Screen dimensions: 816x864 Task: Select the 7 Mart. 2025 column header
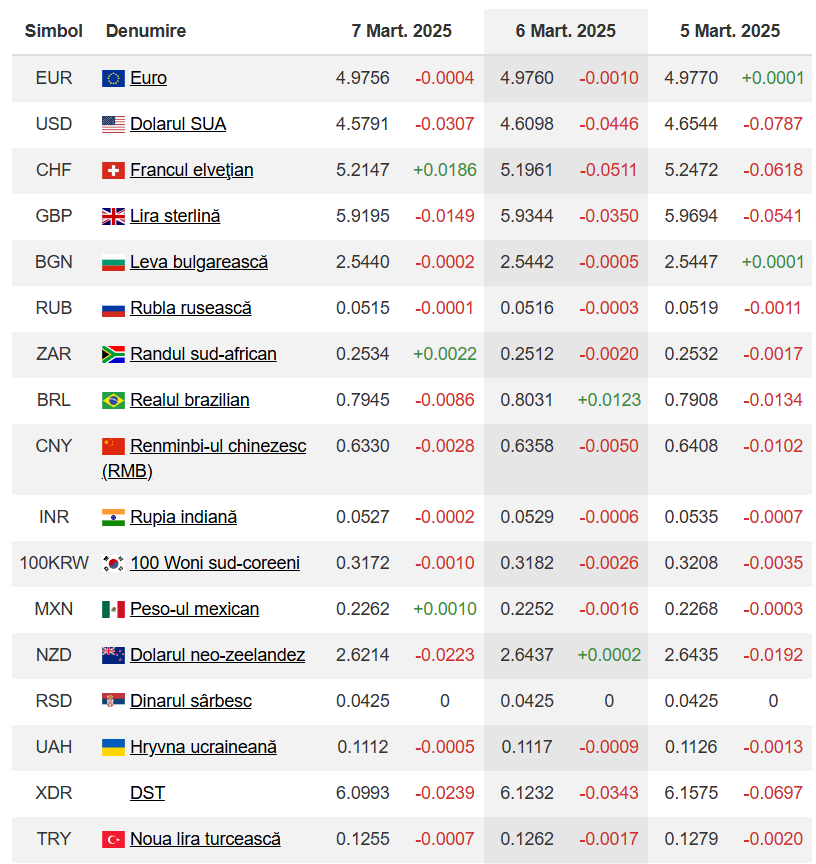401,31
